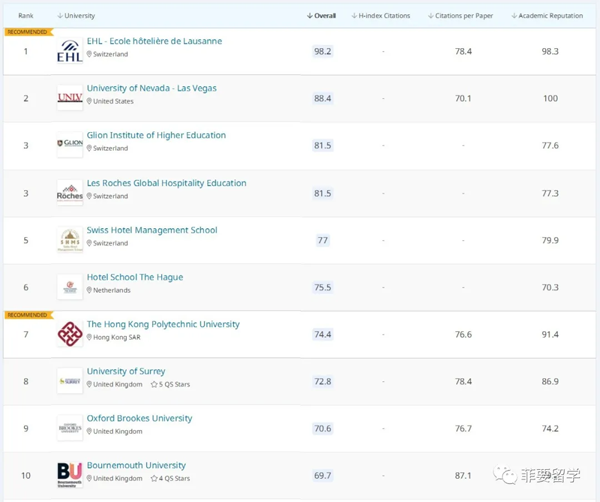Click Hotel School The Hague logo

(x=70, y=287)
